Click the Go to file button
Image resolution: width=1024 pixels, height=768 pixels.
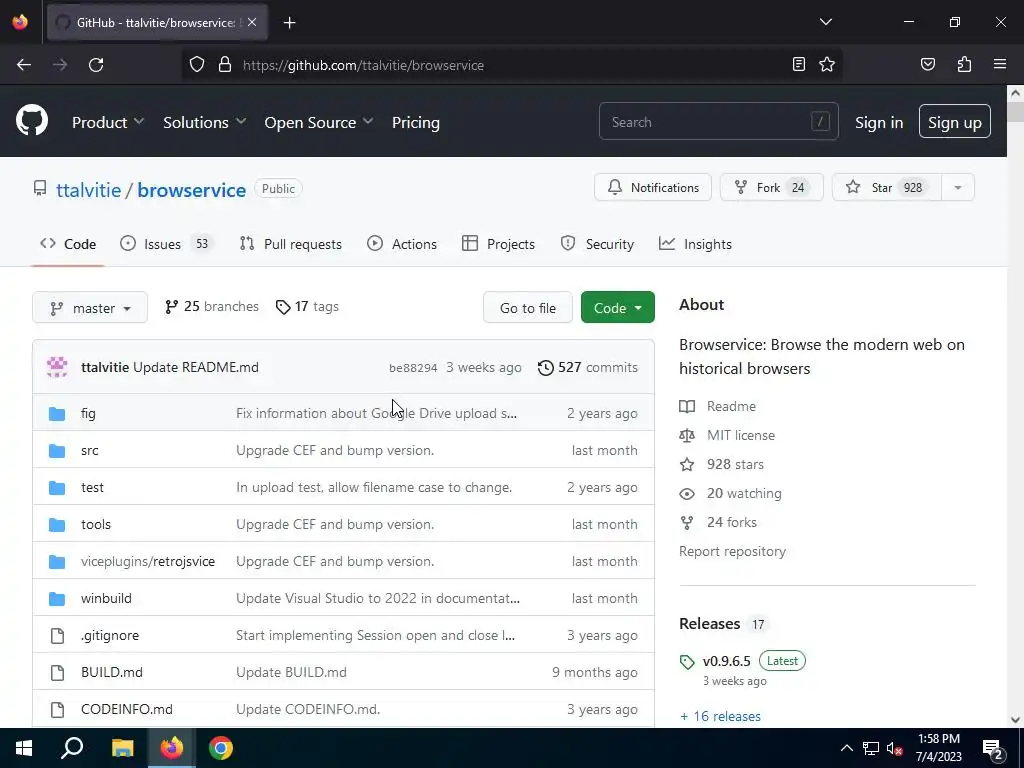528,308
